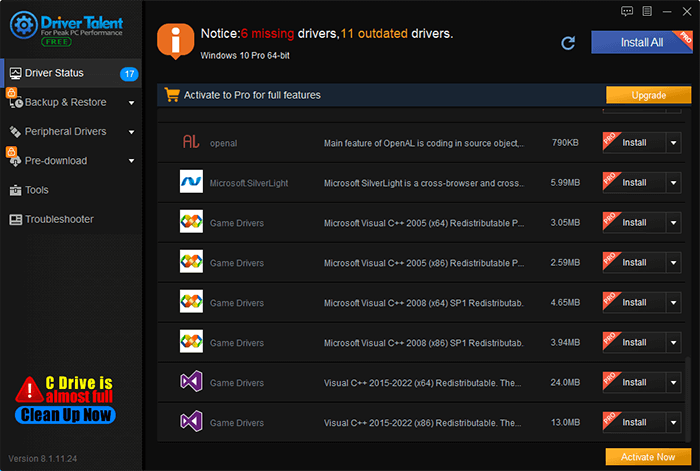The image size is (700, 471).
Task: Click the Visual C++ 2008 (x86) SP1 icon
Action: point(191,341)
